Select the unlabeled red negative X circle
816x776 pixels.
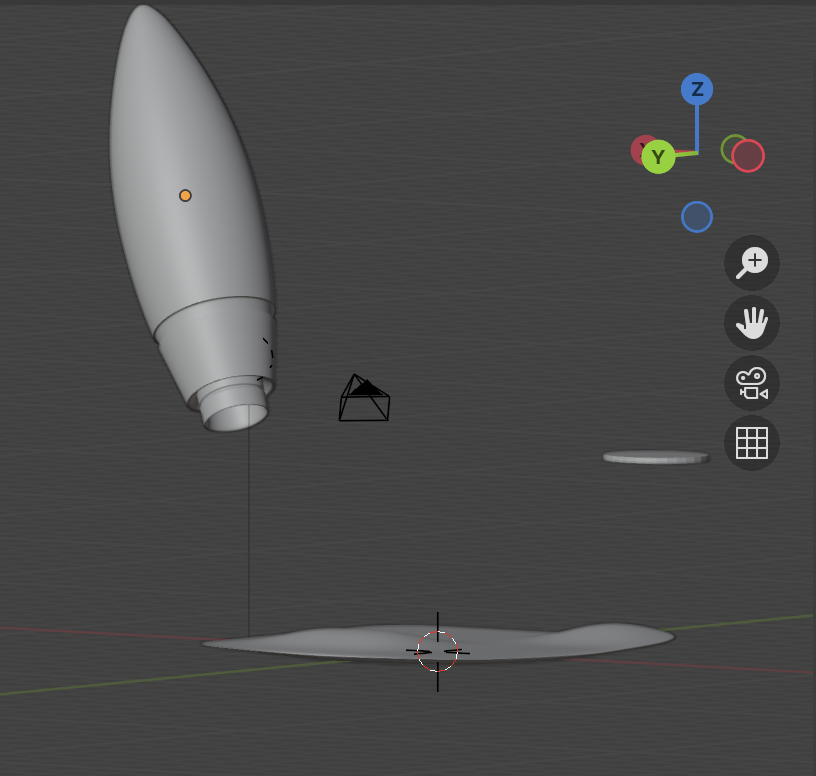pyautogui.click(x=748, y=156)
